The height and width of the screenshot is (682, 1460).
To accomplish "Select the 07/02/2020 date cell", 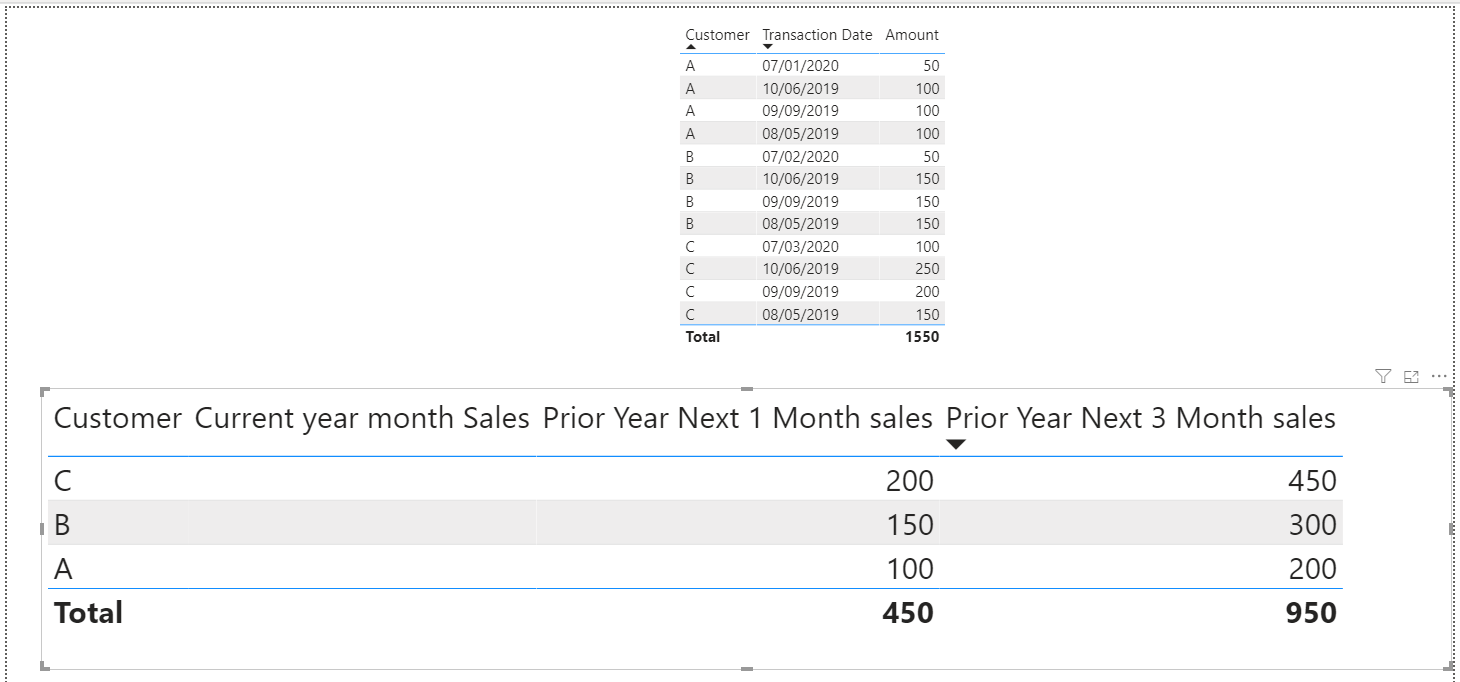I will [800, 156].
